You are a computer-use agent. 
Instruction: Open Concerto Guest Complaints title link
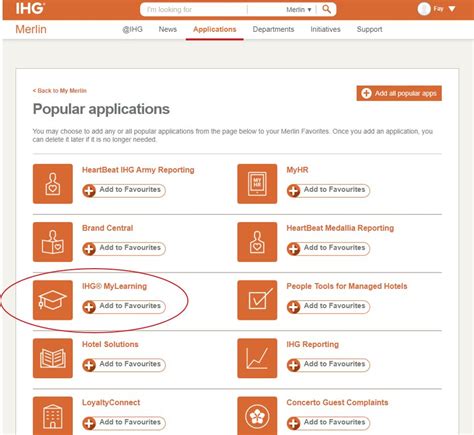click(337, 403)
